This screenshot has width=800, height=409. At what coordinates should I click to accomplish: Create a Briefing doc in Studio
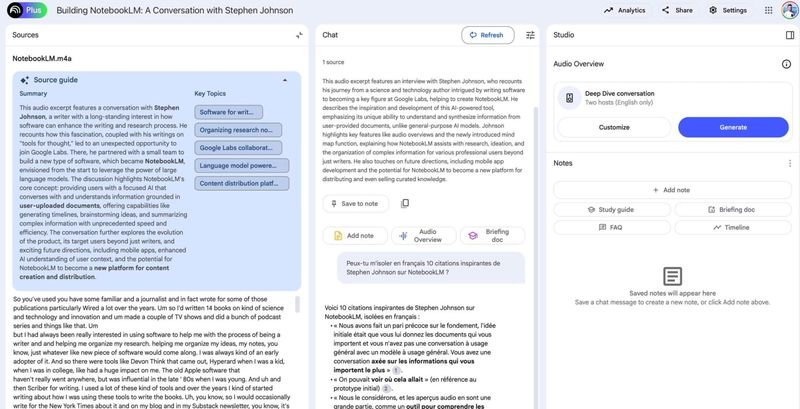(733, 210)
